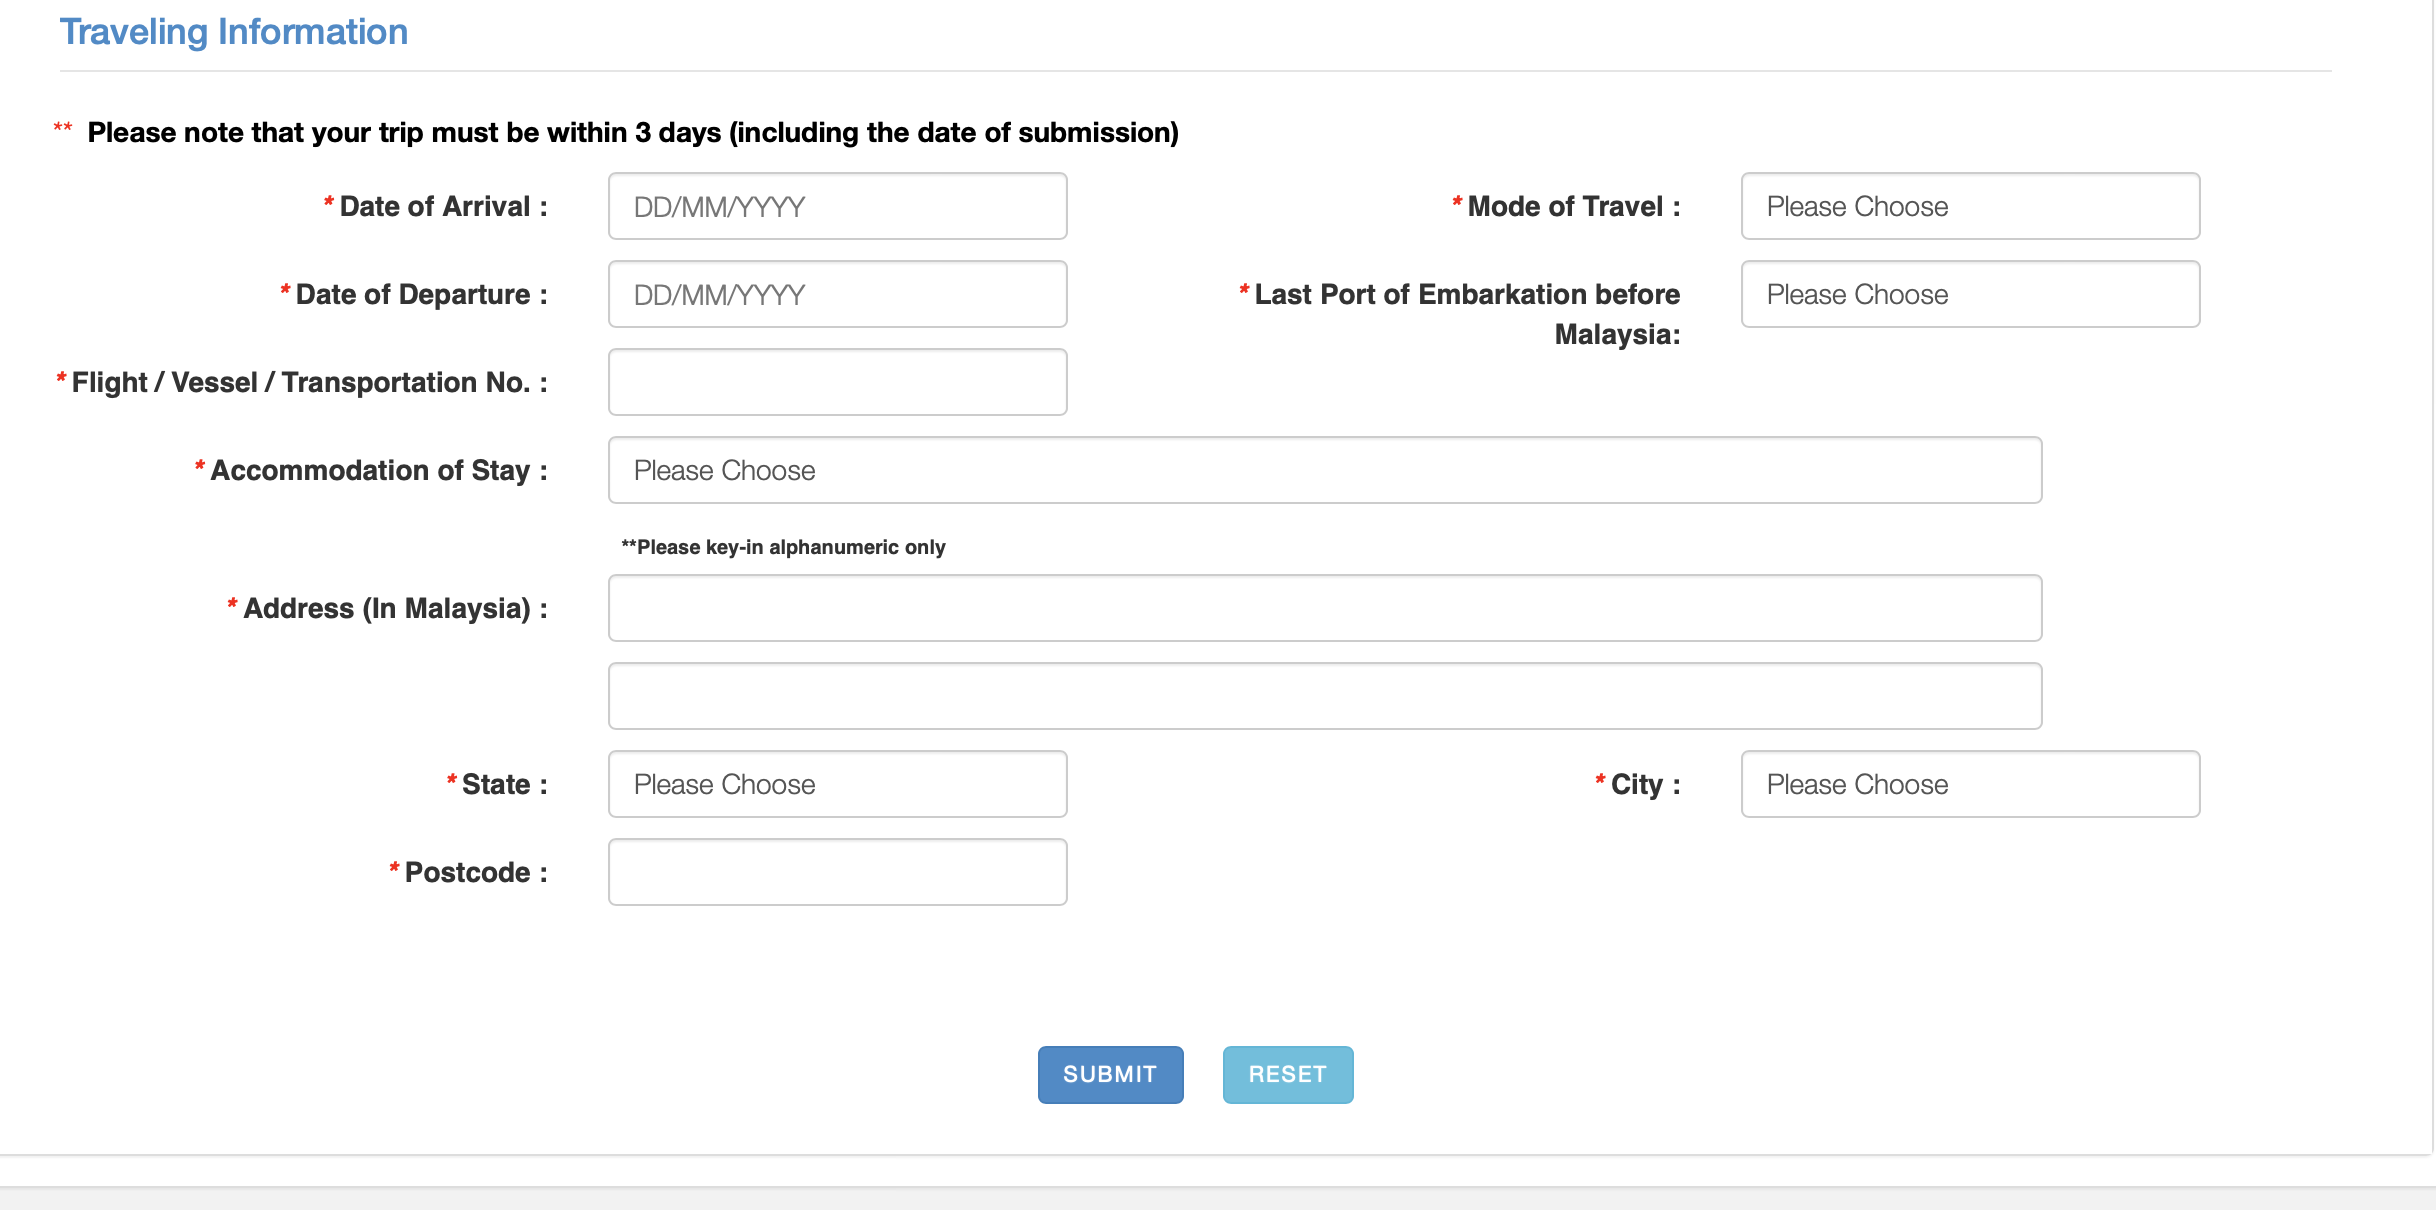Click the Flight / Vessel / Transportation No. field
This screenshot has width=2436, height=1210.
(x=837, y=382)
